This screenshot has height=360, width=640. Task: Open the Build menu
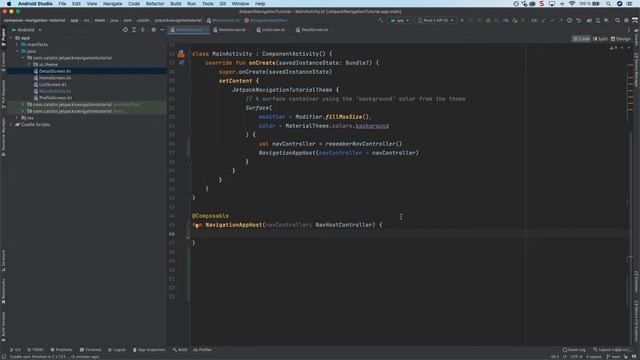point(176,4)
